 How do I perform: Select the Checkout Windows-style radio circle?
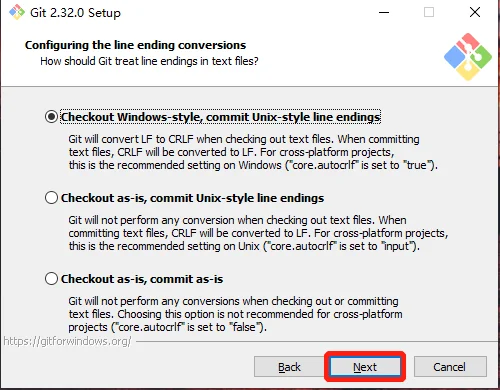click(x=51, y=117)
